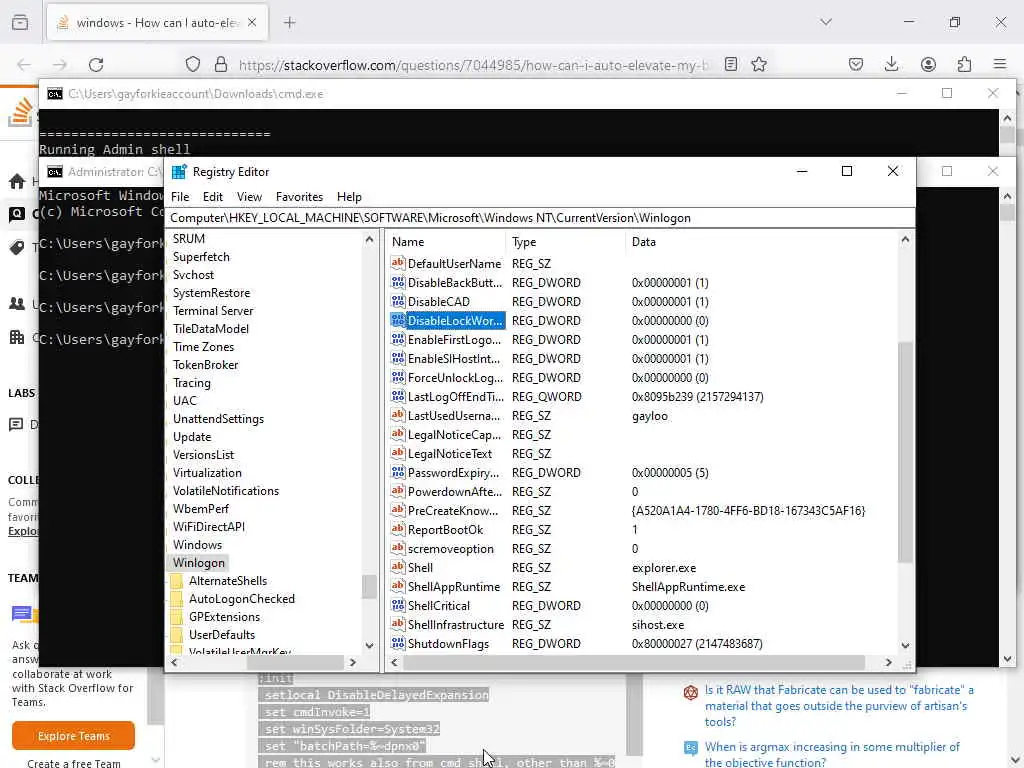
Task: Select the PasswordExpiry DWORD icon
Action: 398,472
